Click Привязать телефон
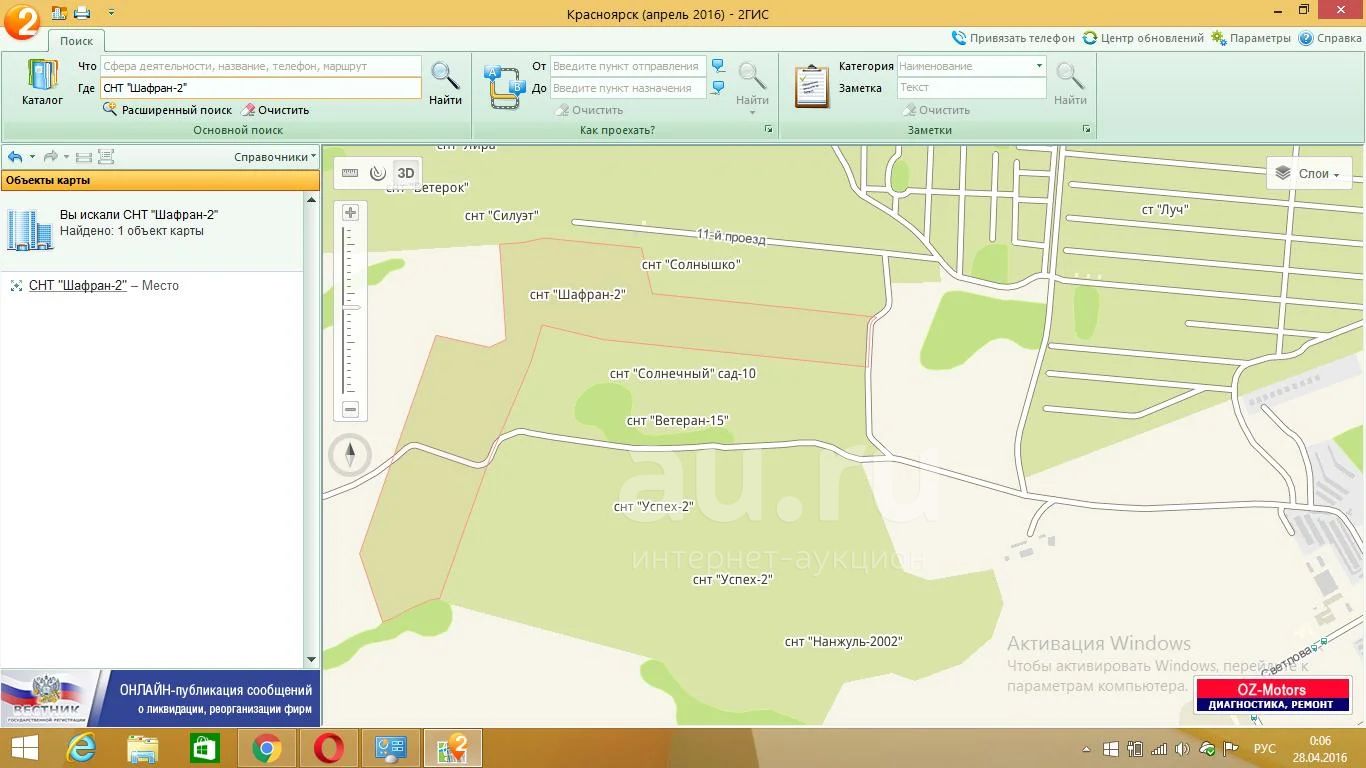Screen dimensions: 1366x768 [x=1013, y=38]
